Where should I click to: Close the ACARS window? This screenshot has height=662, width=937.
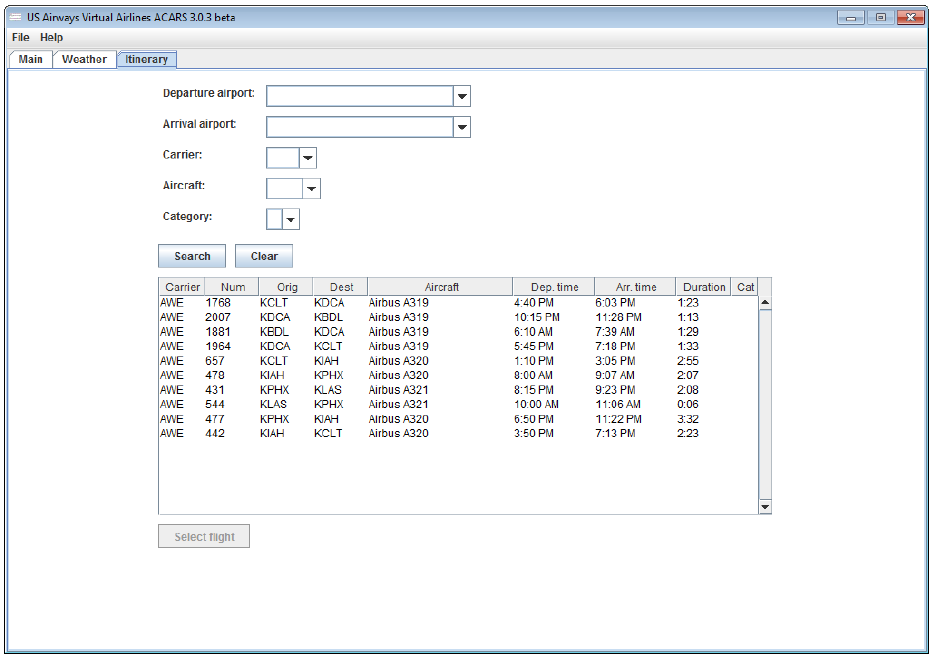pyautogui.click(x=911, y=17)
